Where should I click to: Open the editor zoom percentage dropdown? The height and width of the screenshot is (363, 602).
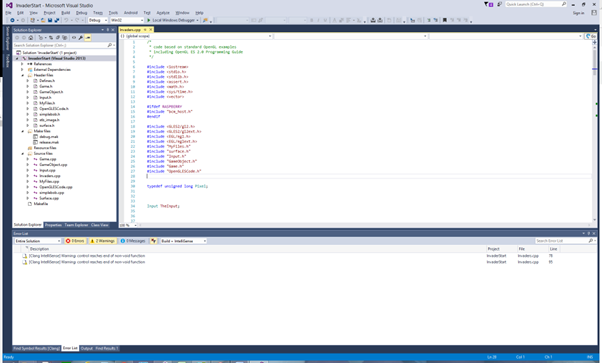(x=128, y=225)
